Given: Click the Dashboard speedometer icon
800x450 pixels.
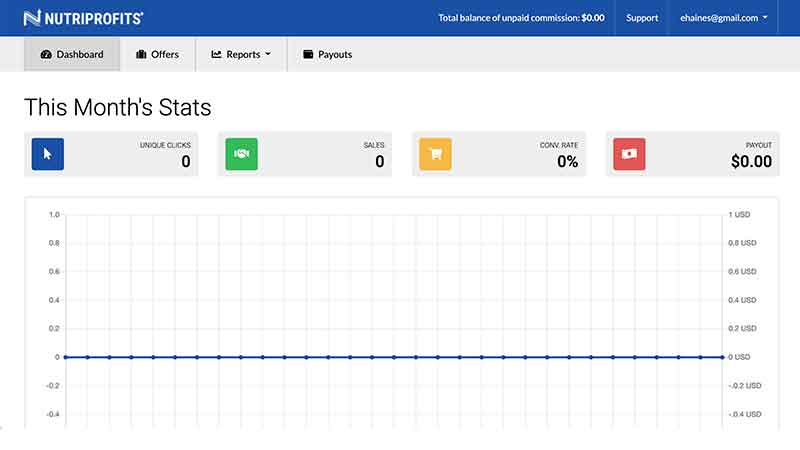Looking at the screenshot, I should (46, 54).
